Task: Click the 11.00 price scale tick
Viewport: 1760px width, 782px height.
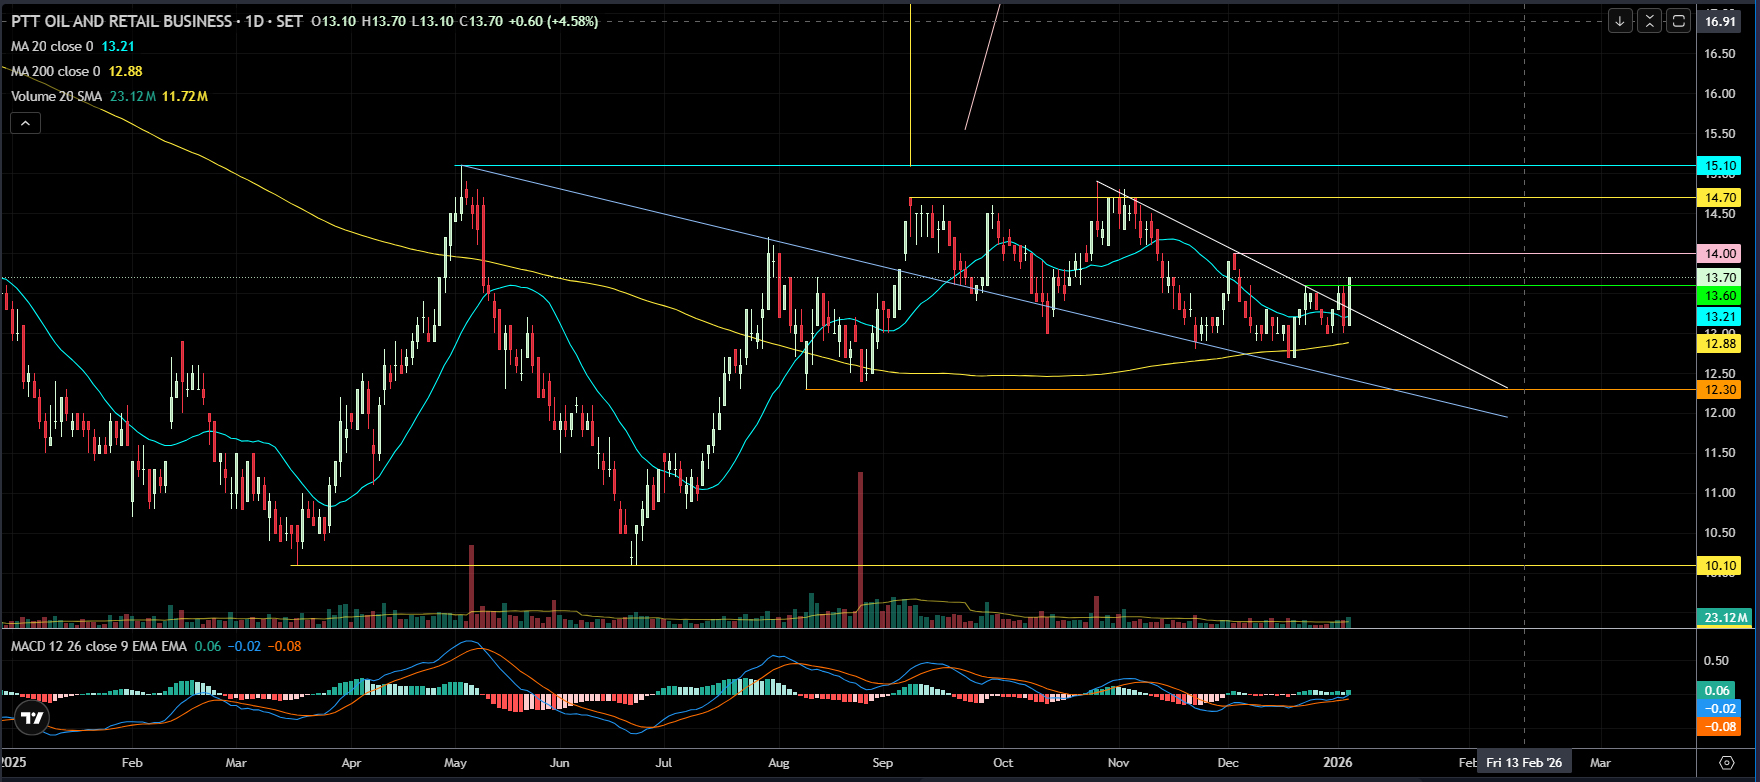Action: 1720,493
